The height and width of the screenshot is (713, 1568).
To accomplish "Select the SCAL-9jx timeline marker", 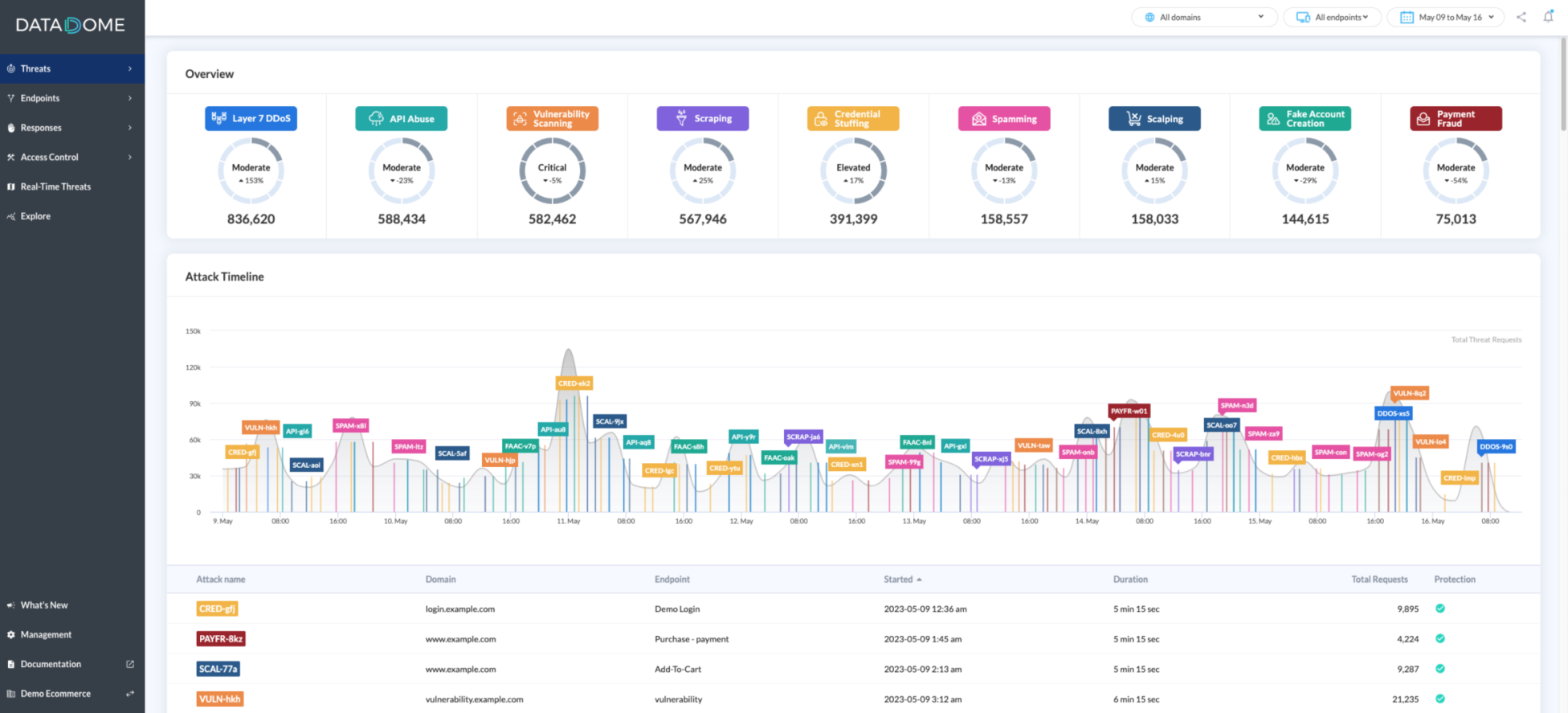I will coord(610,422).
